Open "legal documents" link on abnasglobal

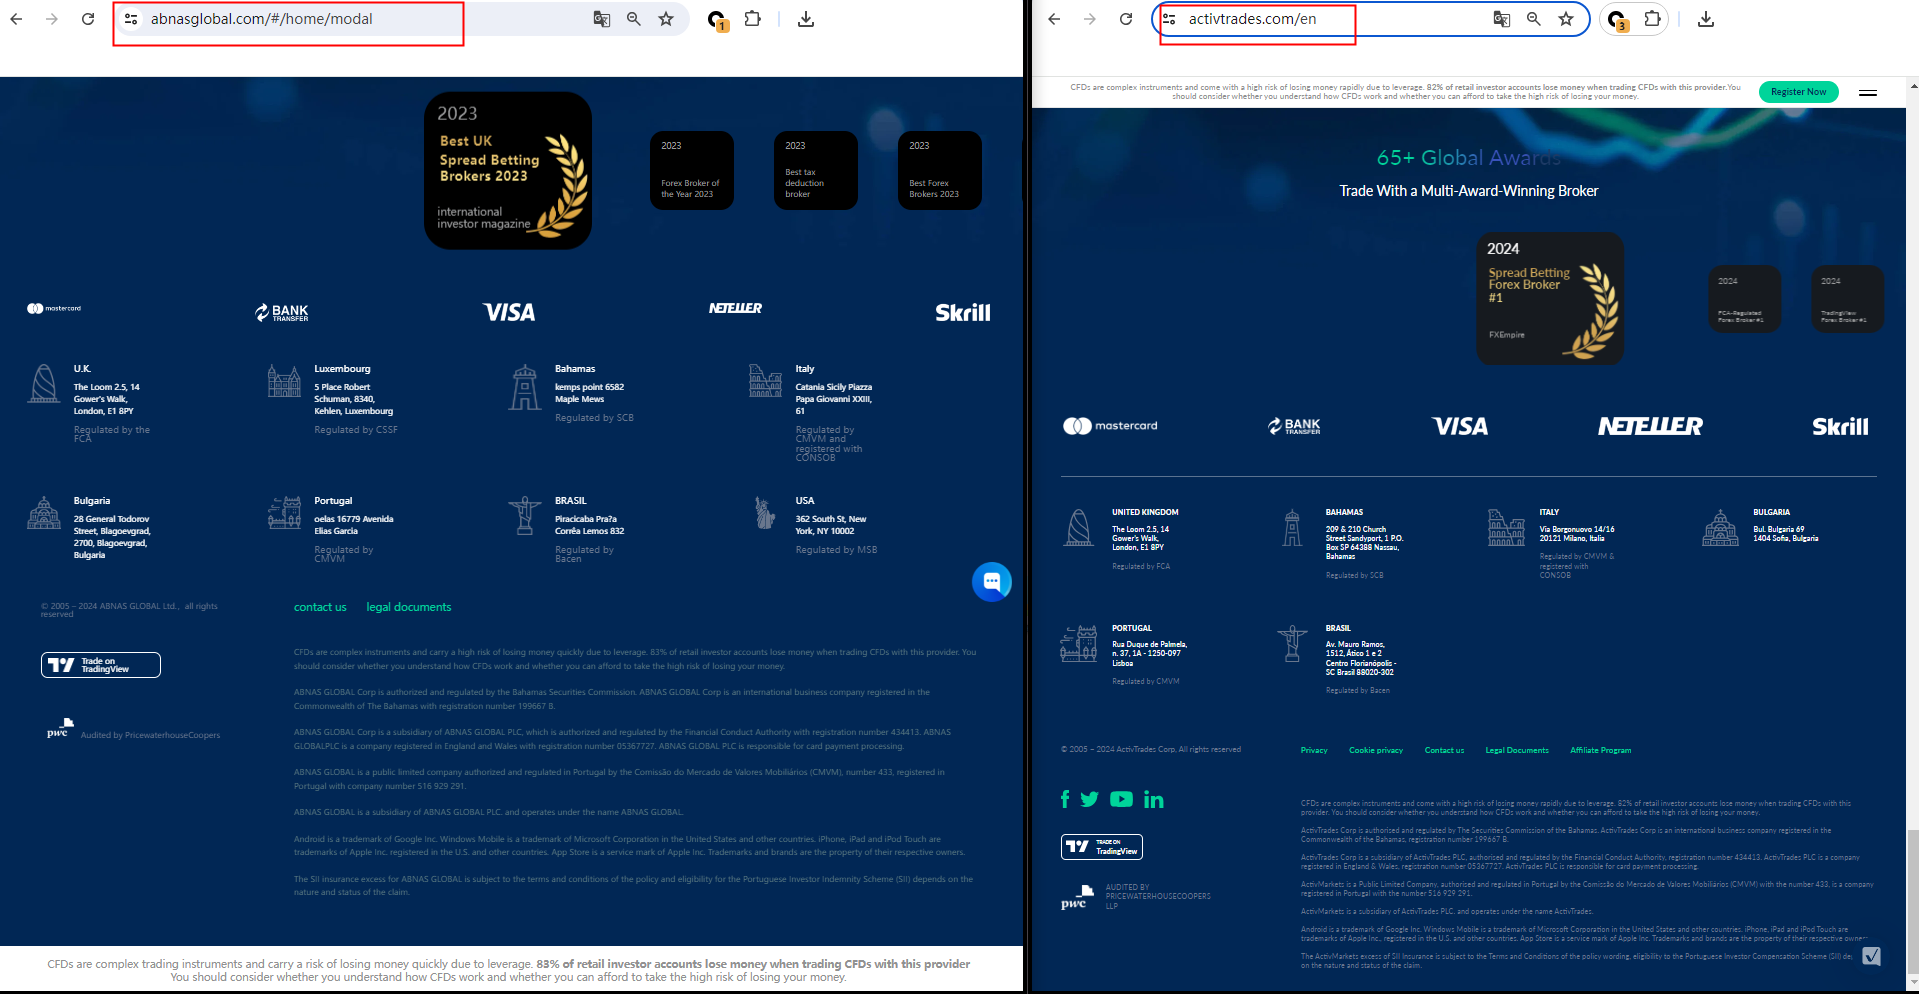tap(408, 607)
